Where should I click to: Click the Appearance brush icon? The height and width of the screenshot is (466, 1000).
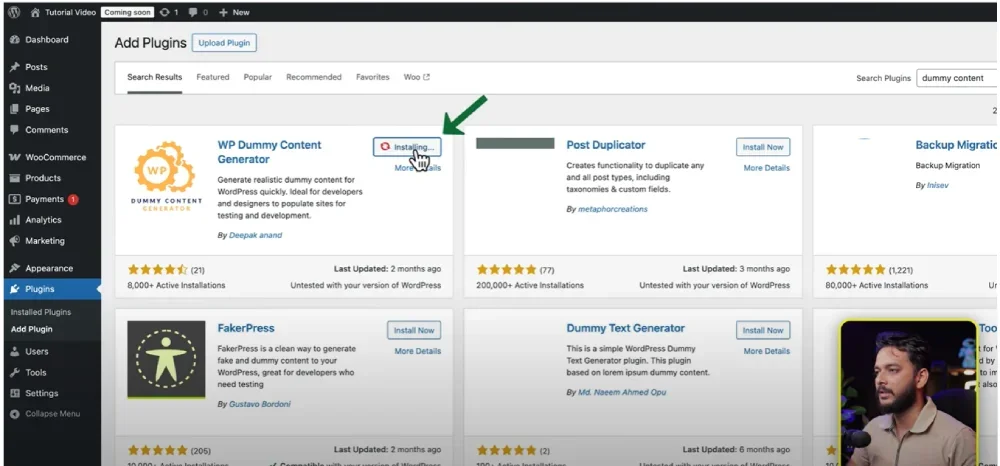click(x=15, y=268)
